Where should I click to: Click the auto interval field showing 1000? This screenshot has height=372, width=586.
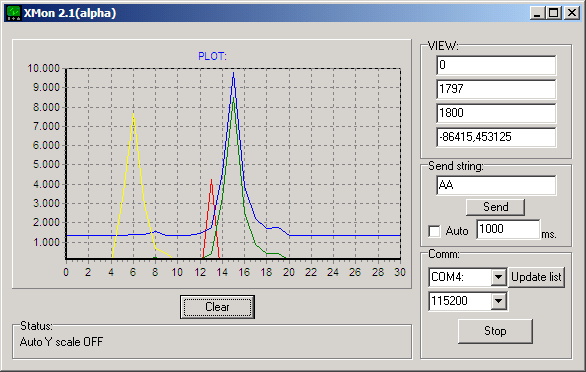508,229
